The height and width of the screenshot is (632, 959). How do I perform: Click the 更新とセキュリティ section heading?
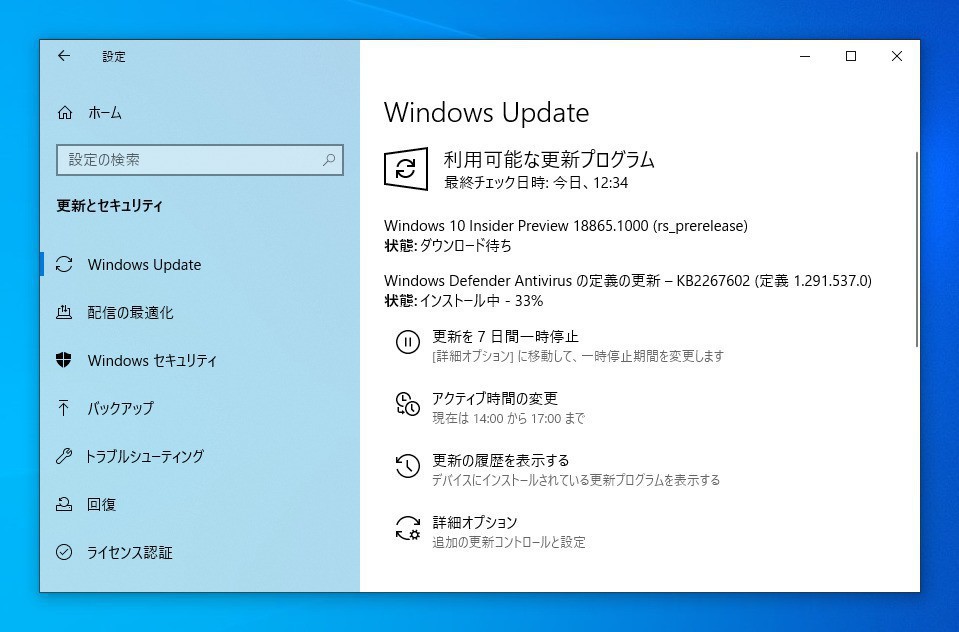109,206
